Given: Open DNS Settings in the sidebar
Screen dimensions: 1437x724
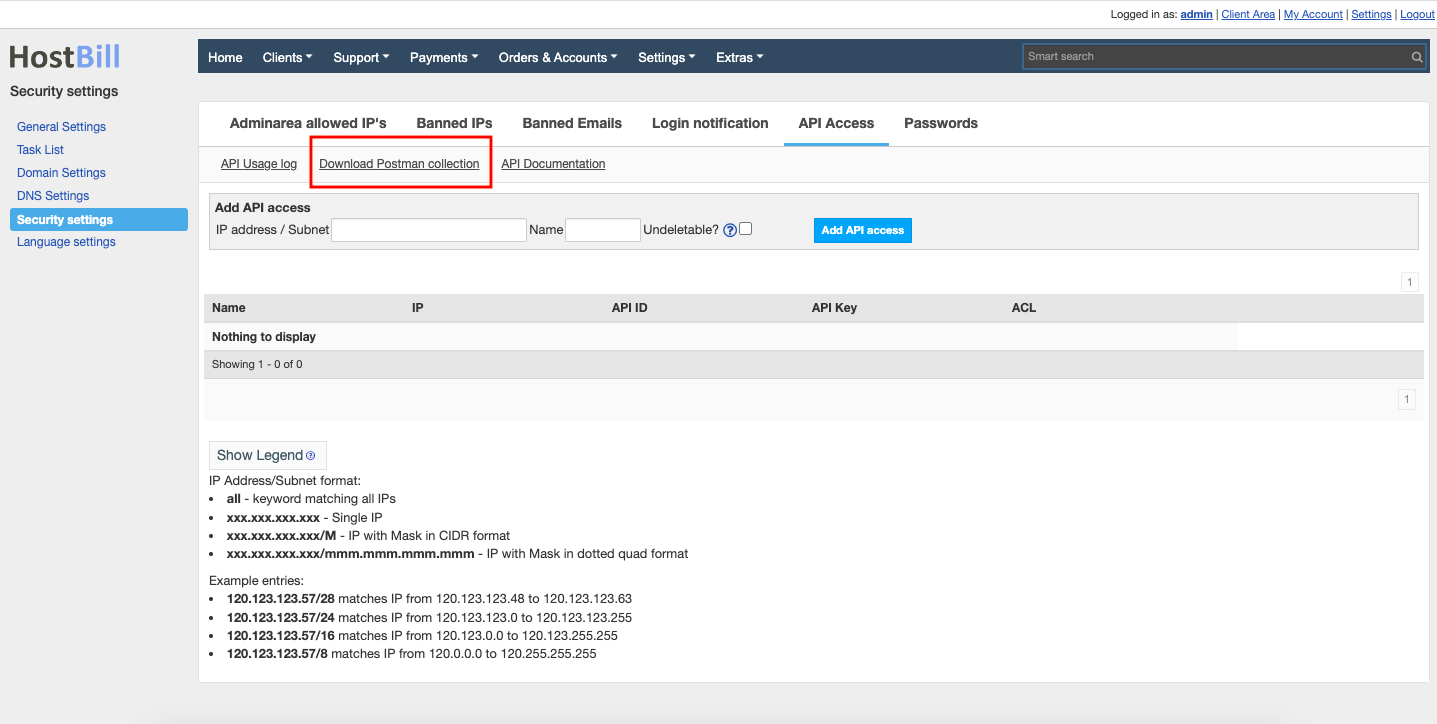Looking at the screenshot, I should click(52, 195).
